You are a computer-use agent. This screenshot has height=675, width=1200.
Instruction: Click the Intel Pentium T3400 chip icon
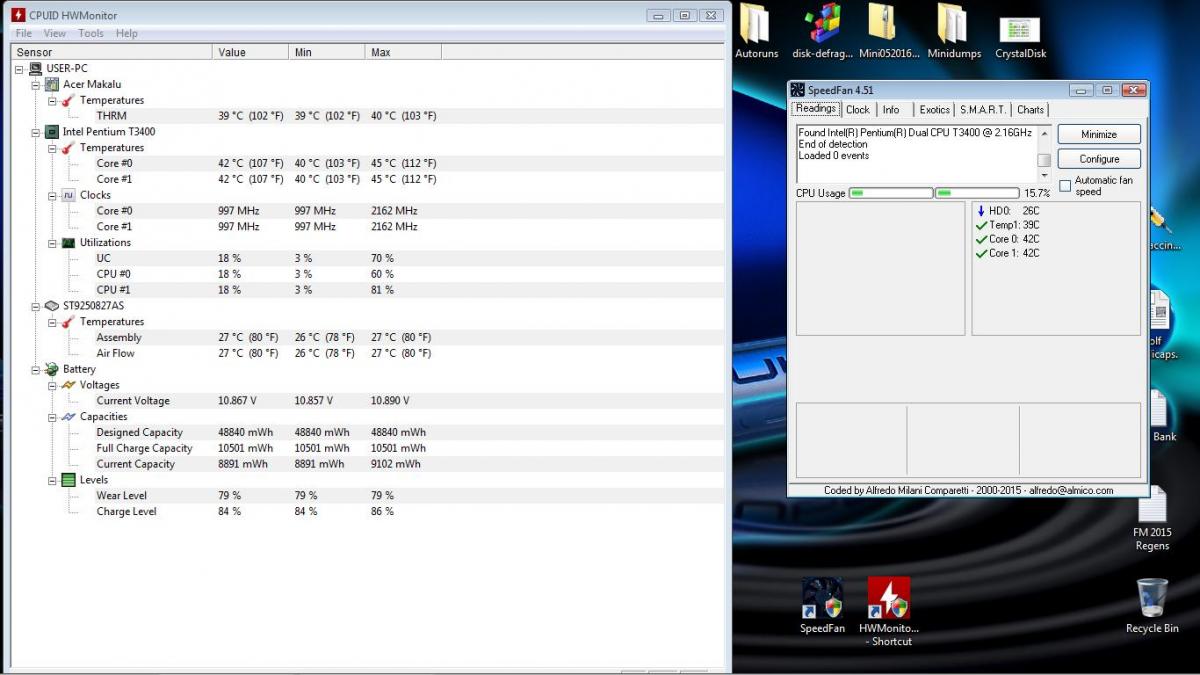pyautogui.click(x=52, y=131)
